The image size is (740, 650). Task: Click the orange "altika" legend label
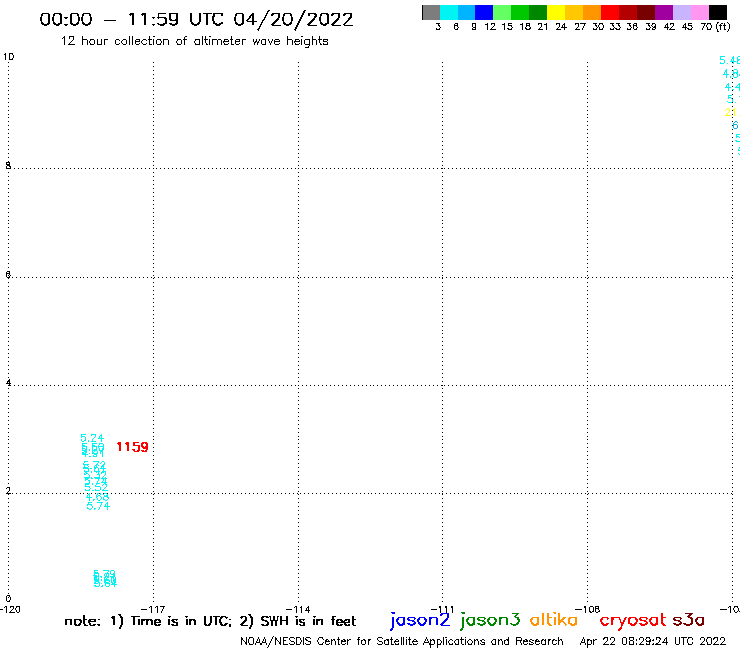tap(554, 619)
